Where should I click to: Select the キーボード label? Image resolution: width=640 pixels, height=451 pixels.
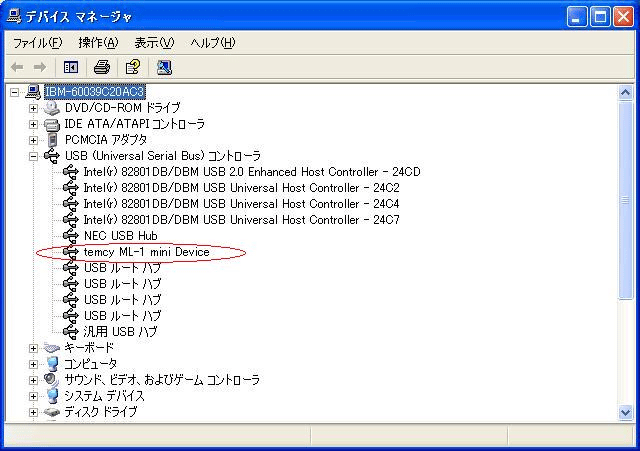(x=89, y=348)
